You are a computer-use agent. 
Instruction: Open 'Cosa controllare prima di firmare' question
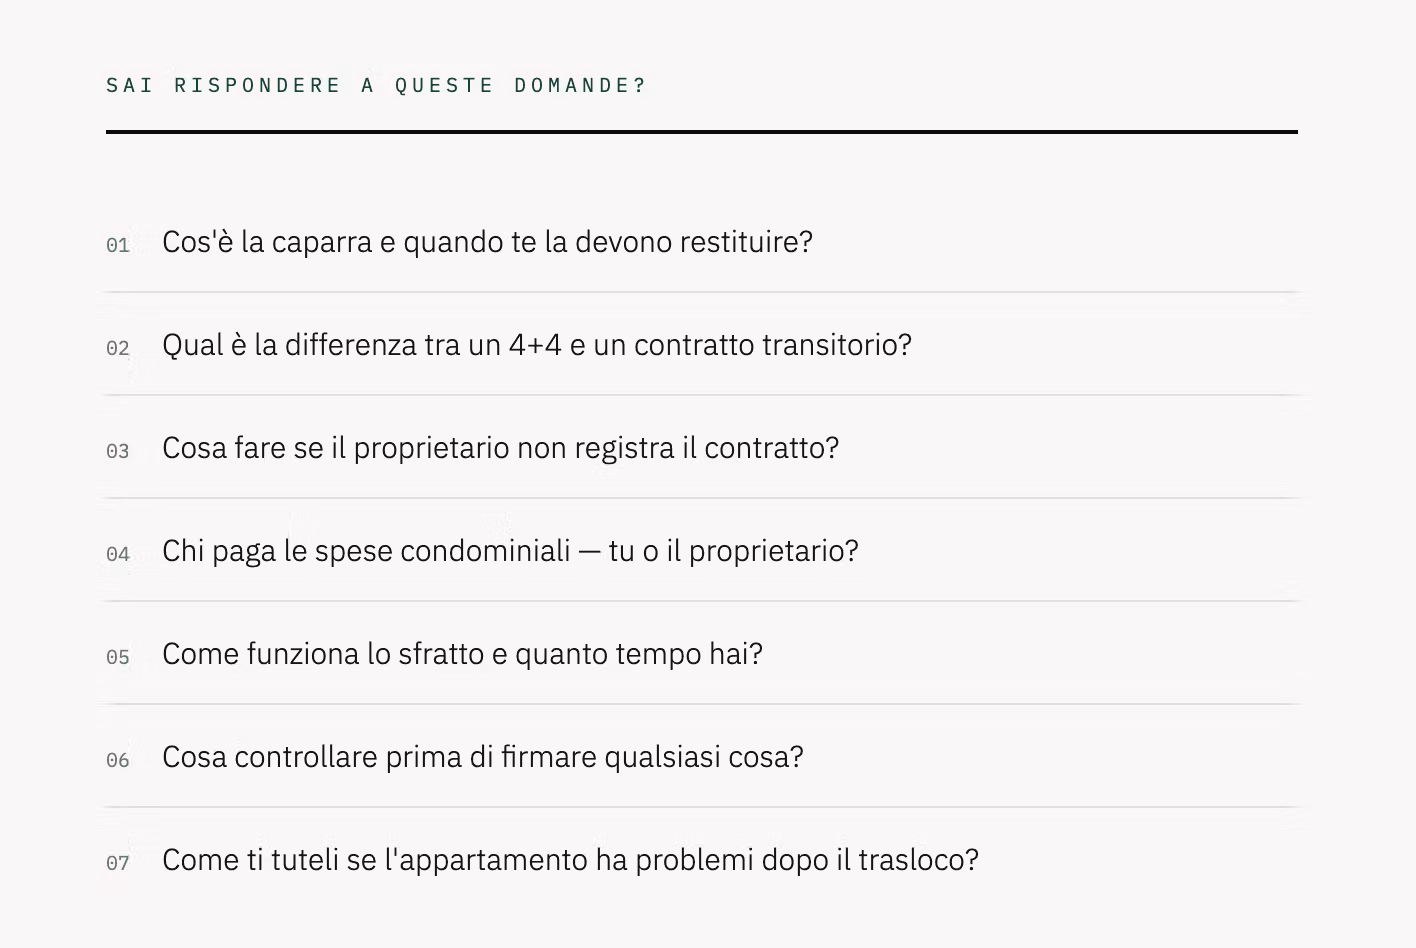702,757
